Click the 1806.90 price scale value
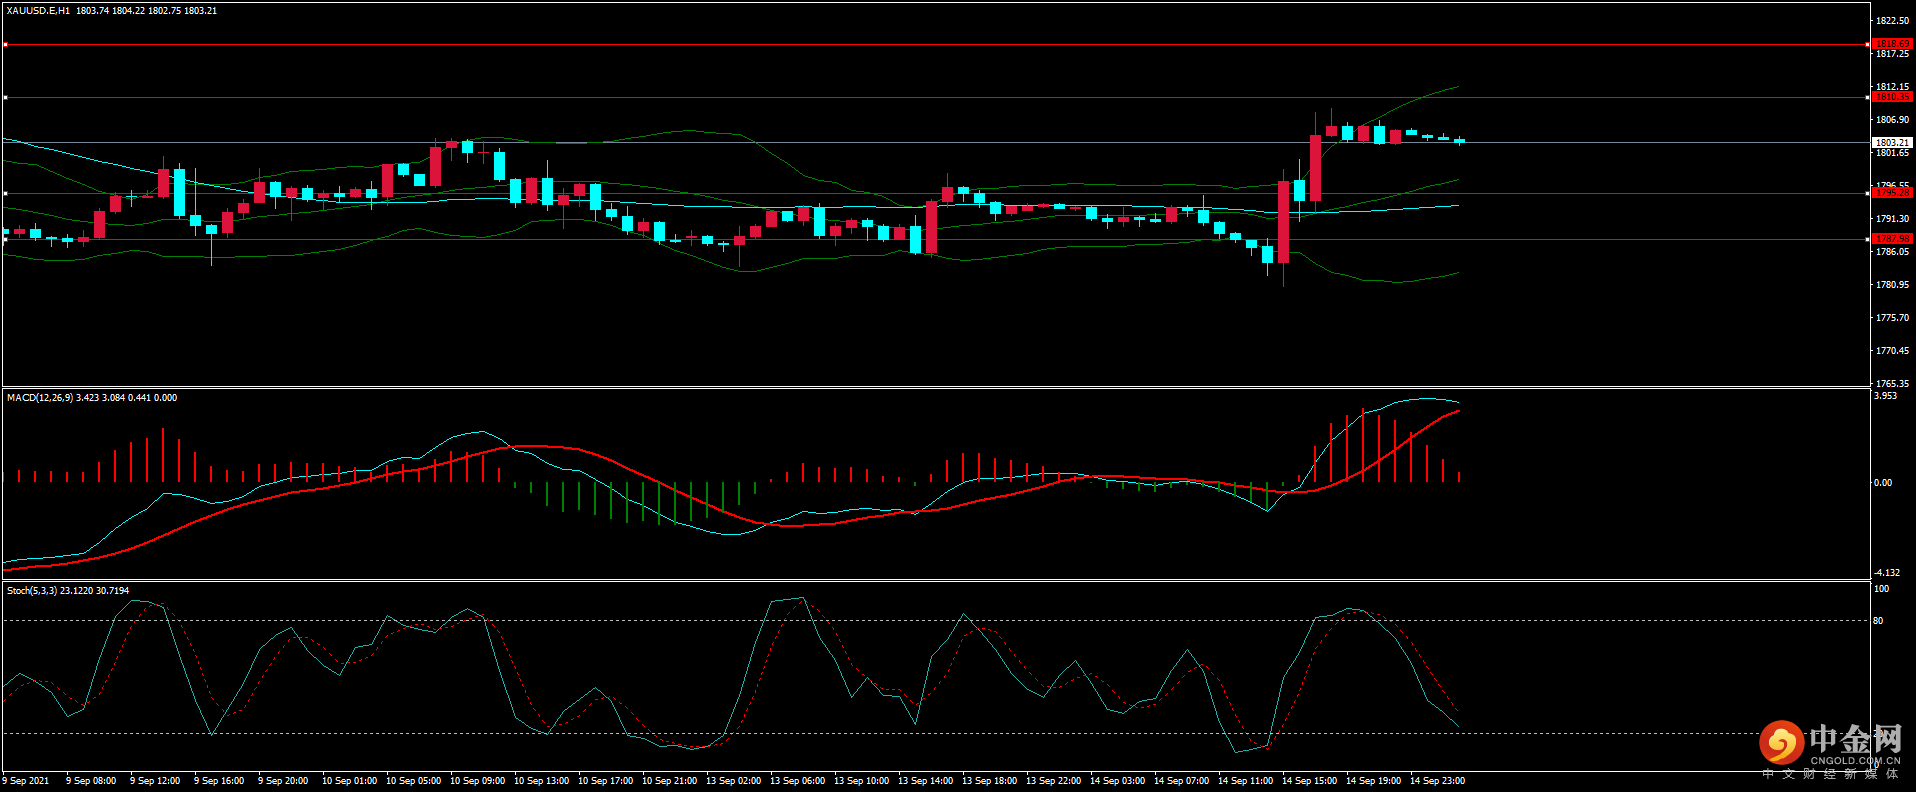The image size is (1916, 792). 1892,120
